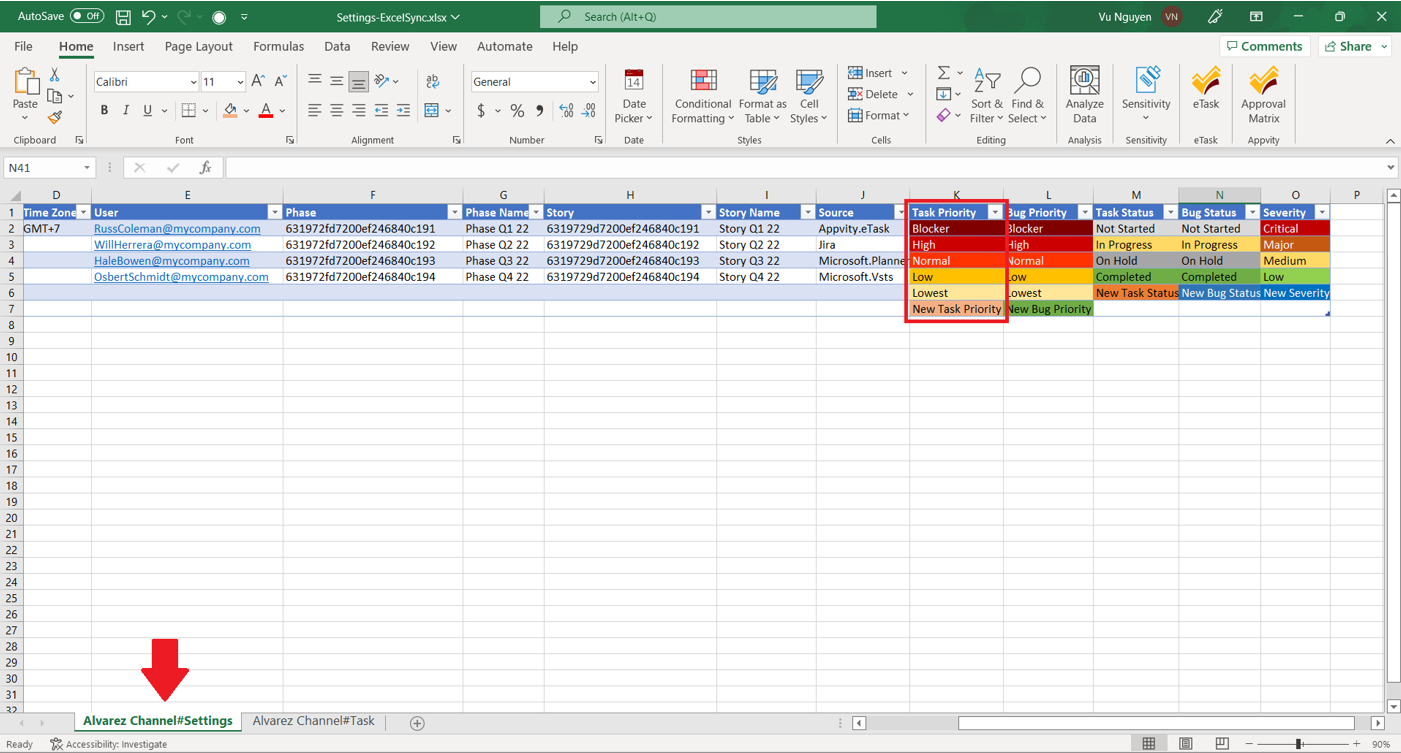Open the Task Priority column filter dropdown
The image size is (1401, 753).
tap(994, 213)
